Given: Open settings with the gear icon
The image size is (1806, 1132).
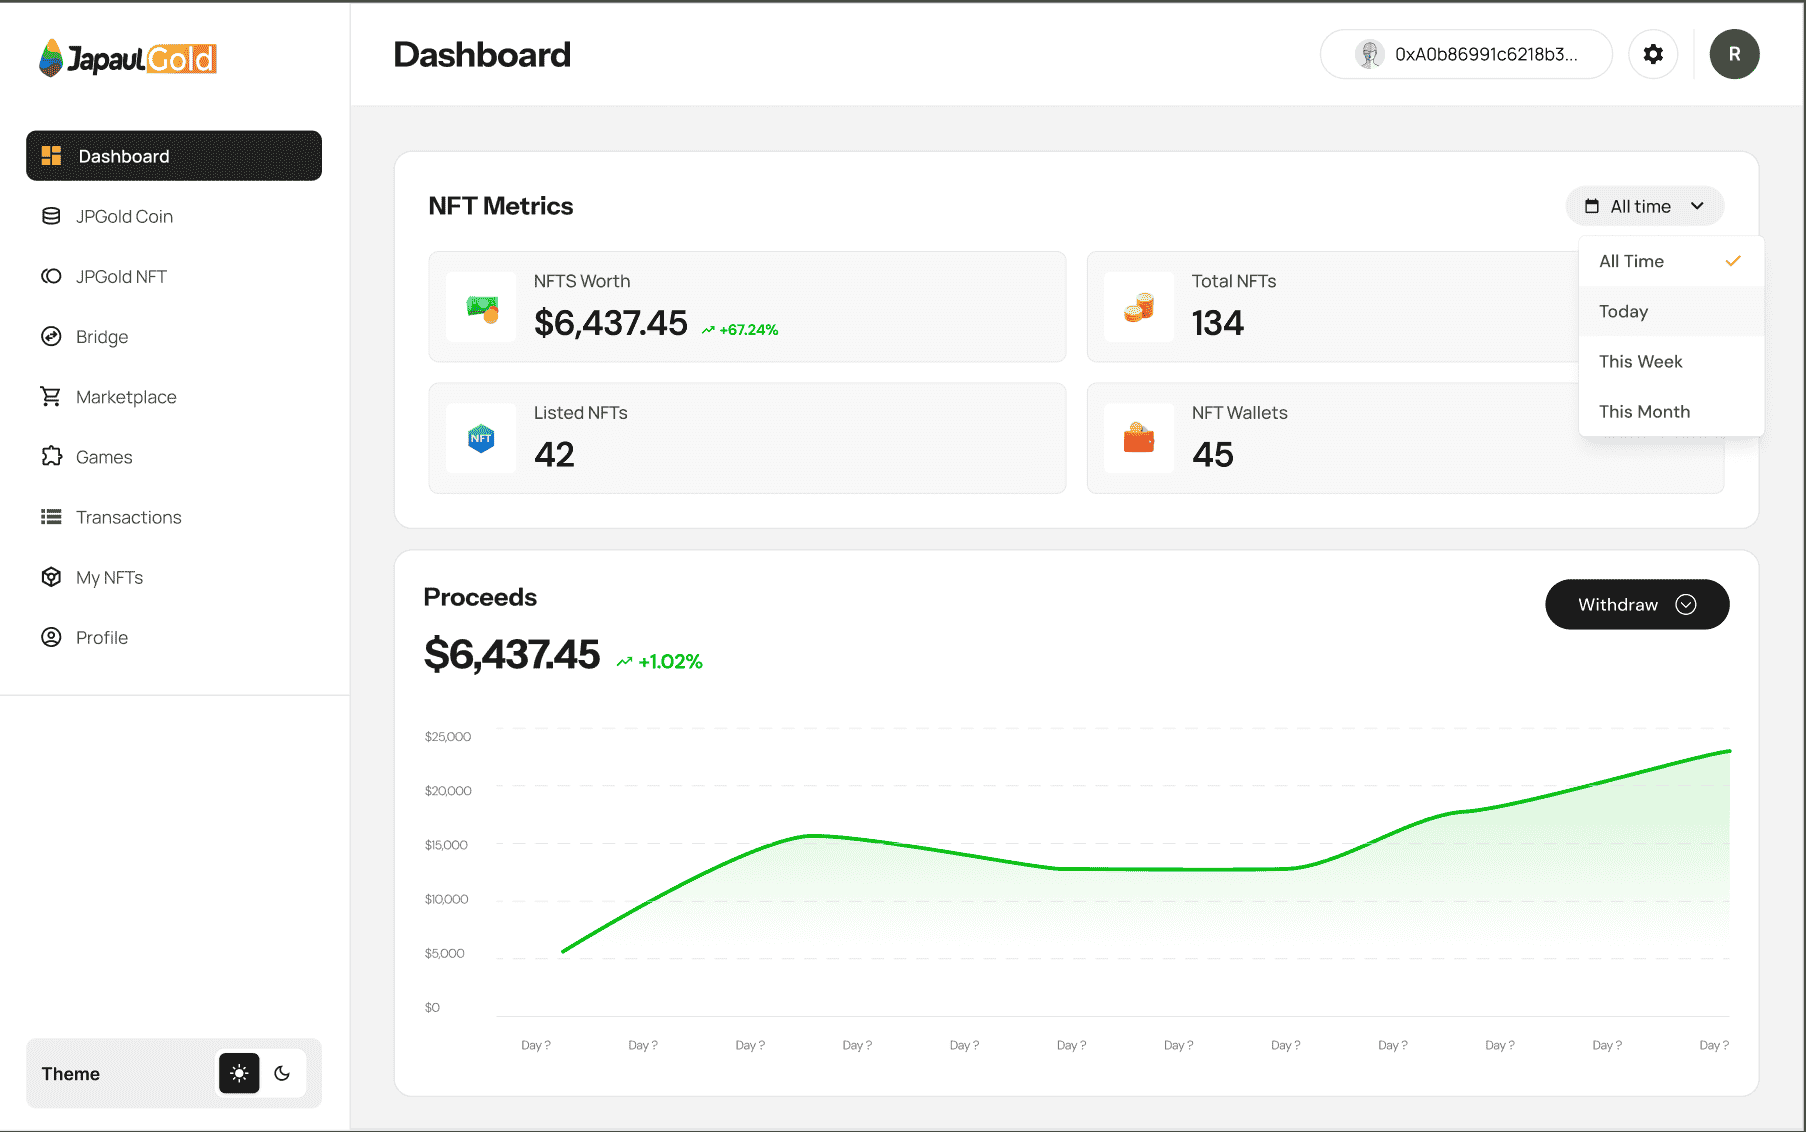Looking at the screenshot, I should [x=1653, y=54].
